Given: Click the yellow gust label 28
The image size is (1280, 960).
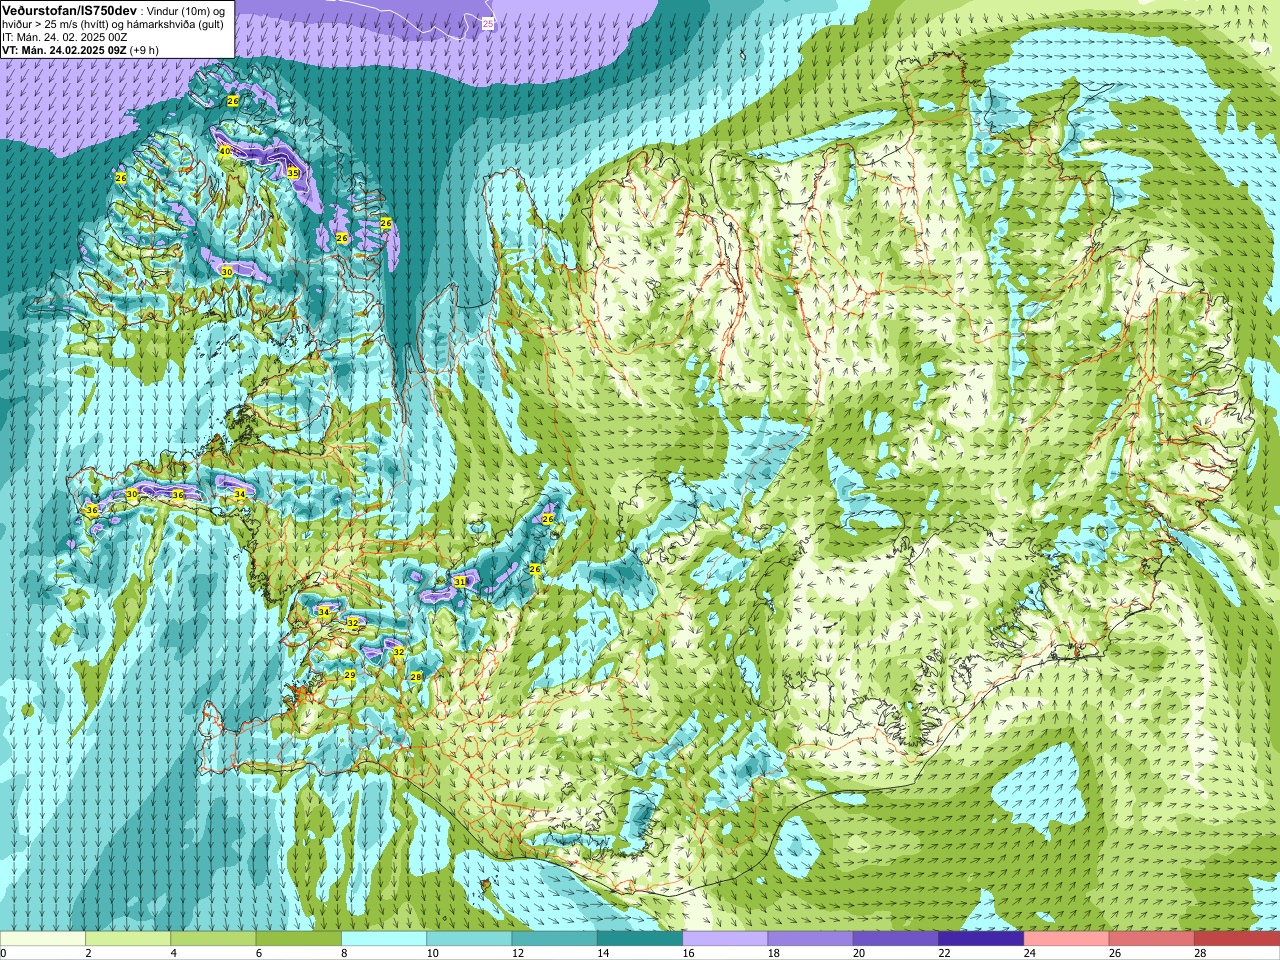Looking at the screenshot, I should coord(416,677).
